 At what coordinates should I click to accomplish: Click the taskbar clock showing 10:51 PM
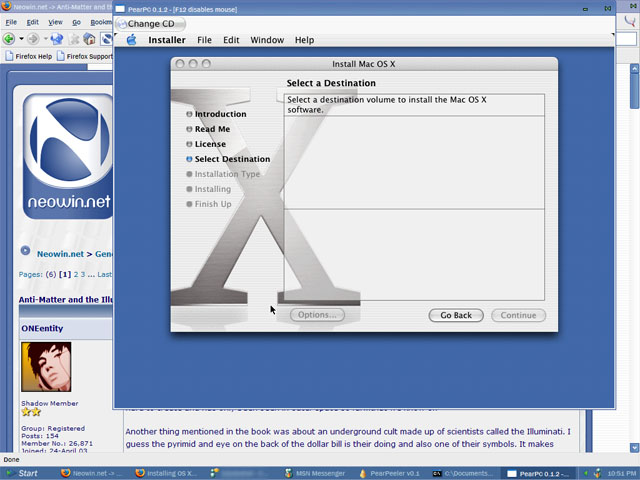[621, 473]
